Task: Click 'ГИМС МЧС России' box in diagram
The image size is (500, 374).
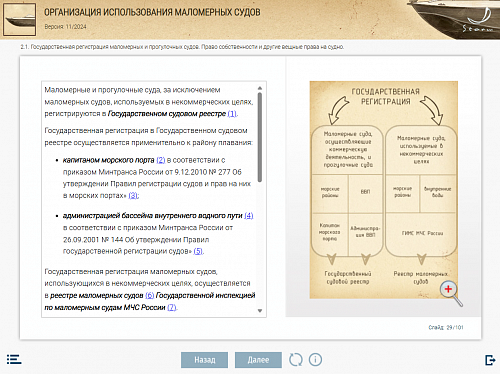Action: coord(422,233)
